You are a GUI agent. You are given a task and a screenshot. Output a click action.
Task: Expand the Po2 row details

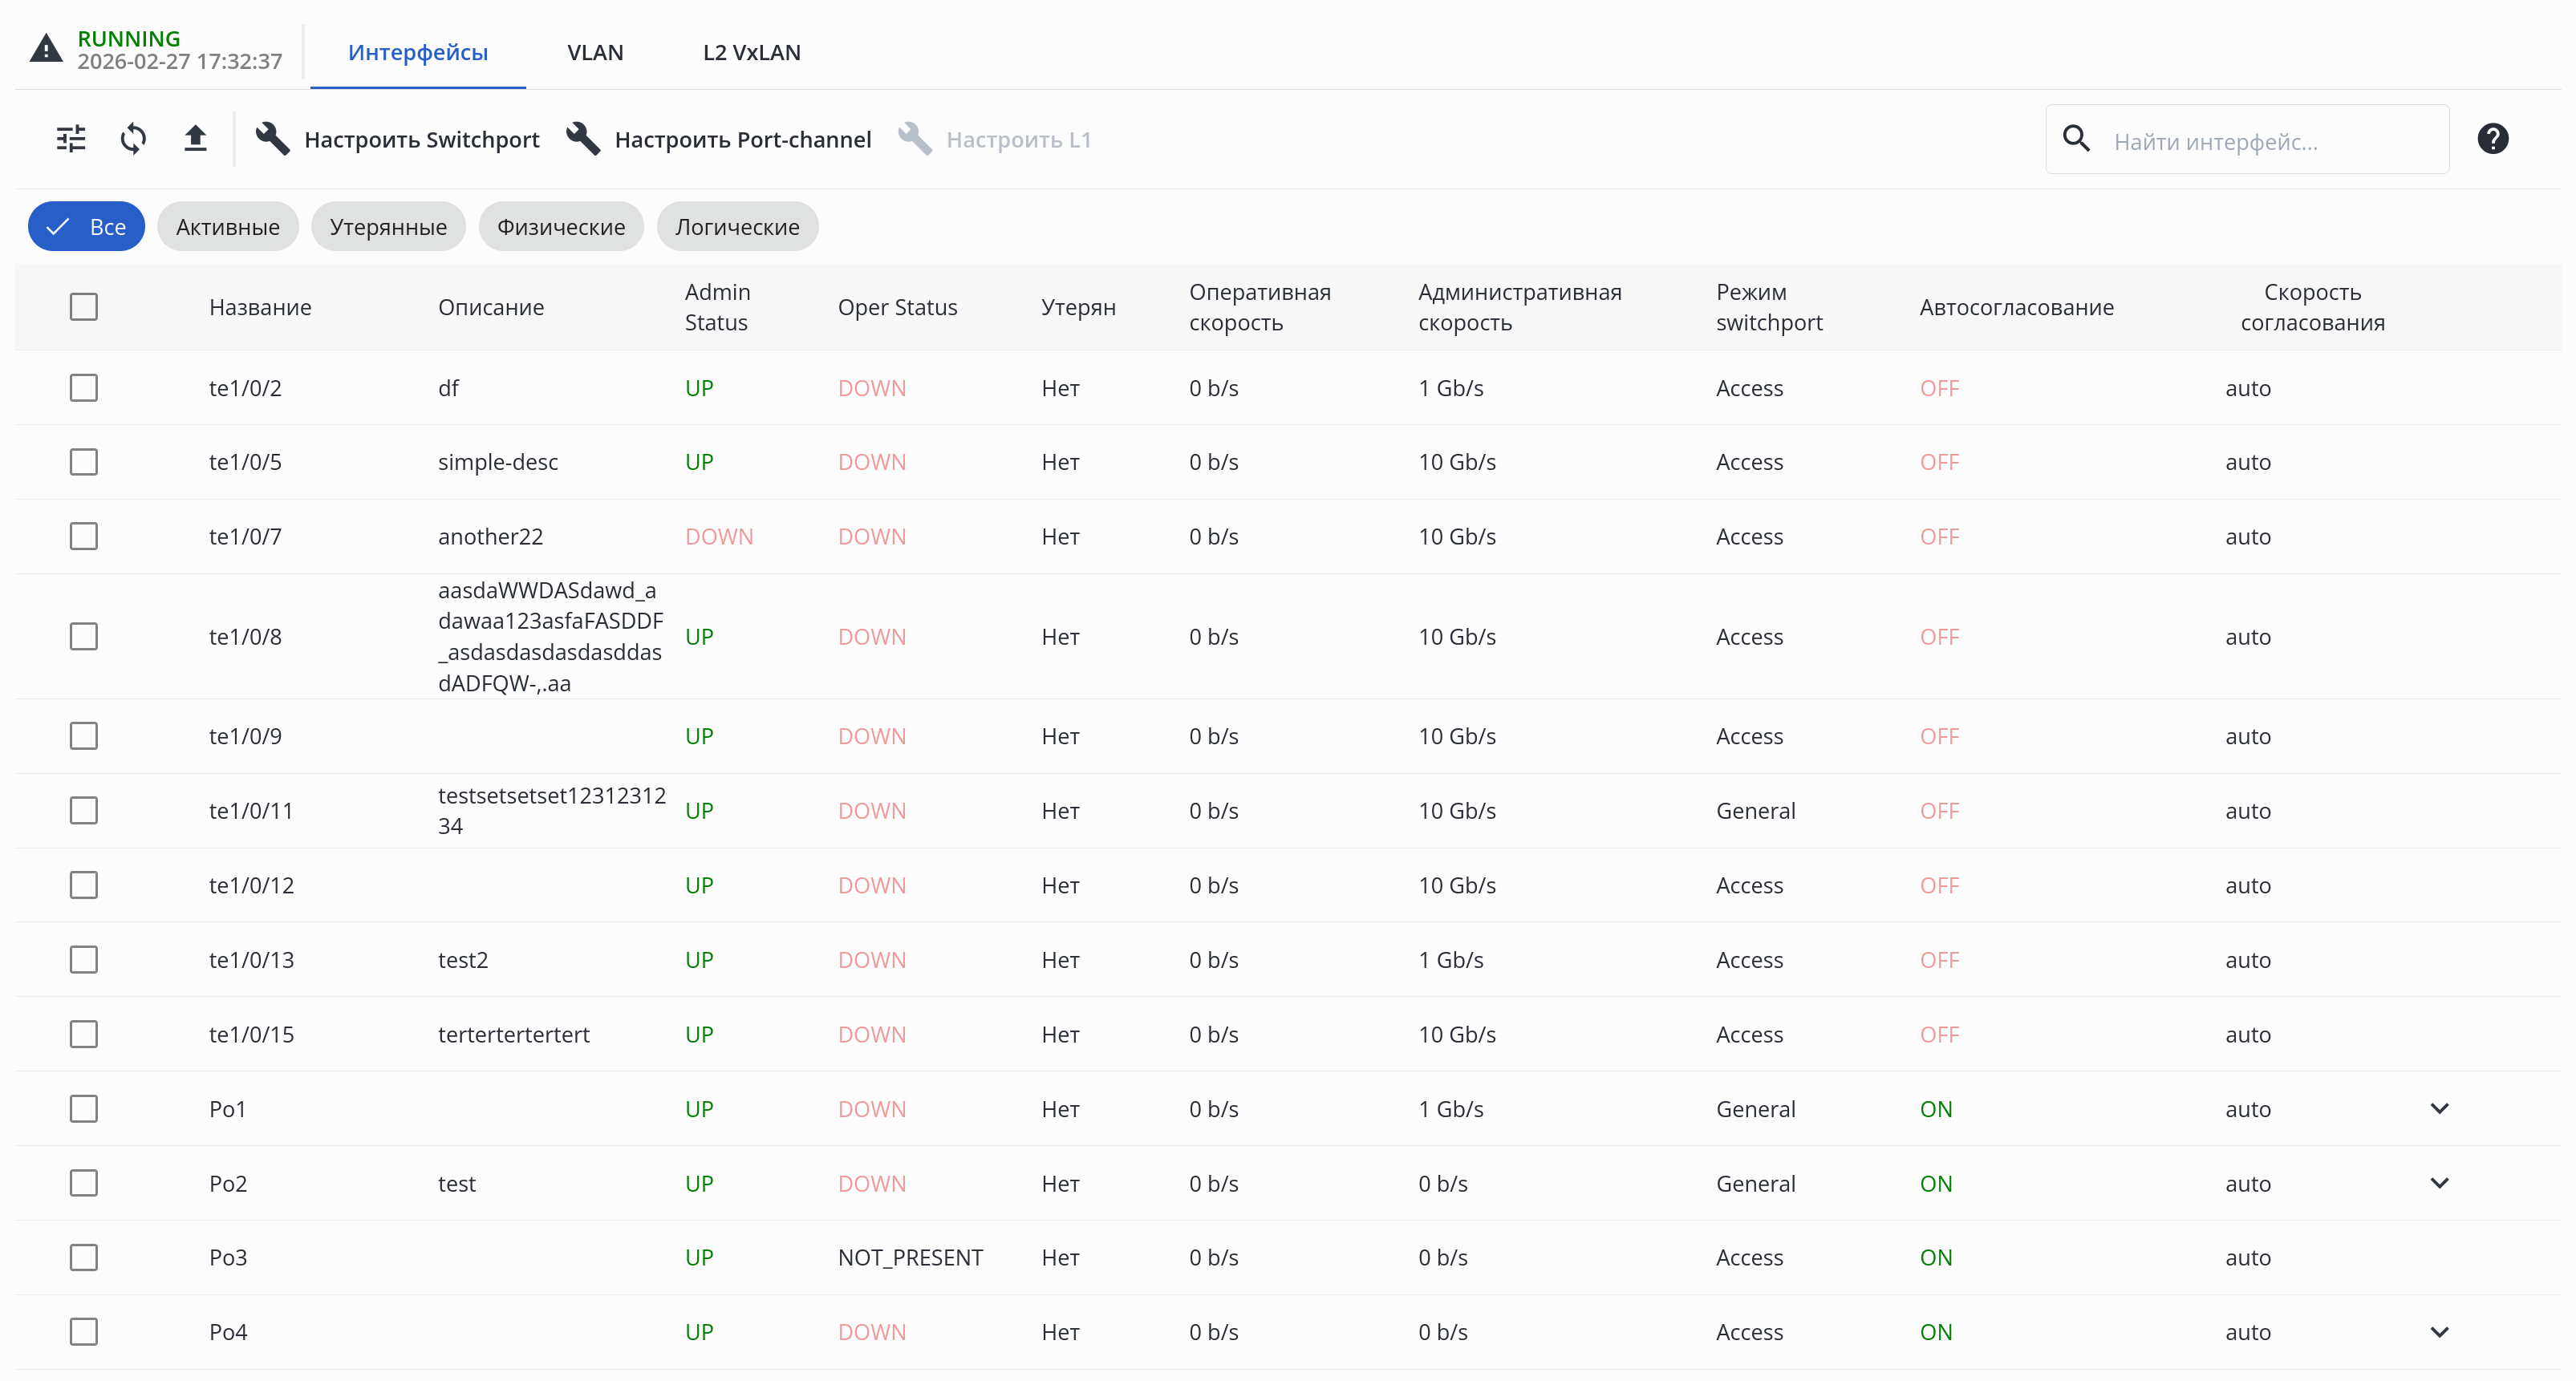tap(2439, 1183)
